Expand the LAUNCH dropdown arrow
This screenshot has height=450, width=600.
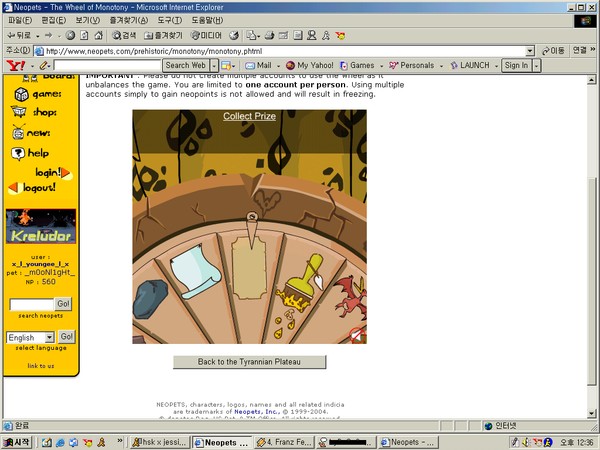coord(496,66)
